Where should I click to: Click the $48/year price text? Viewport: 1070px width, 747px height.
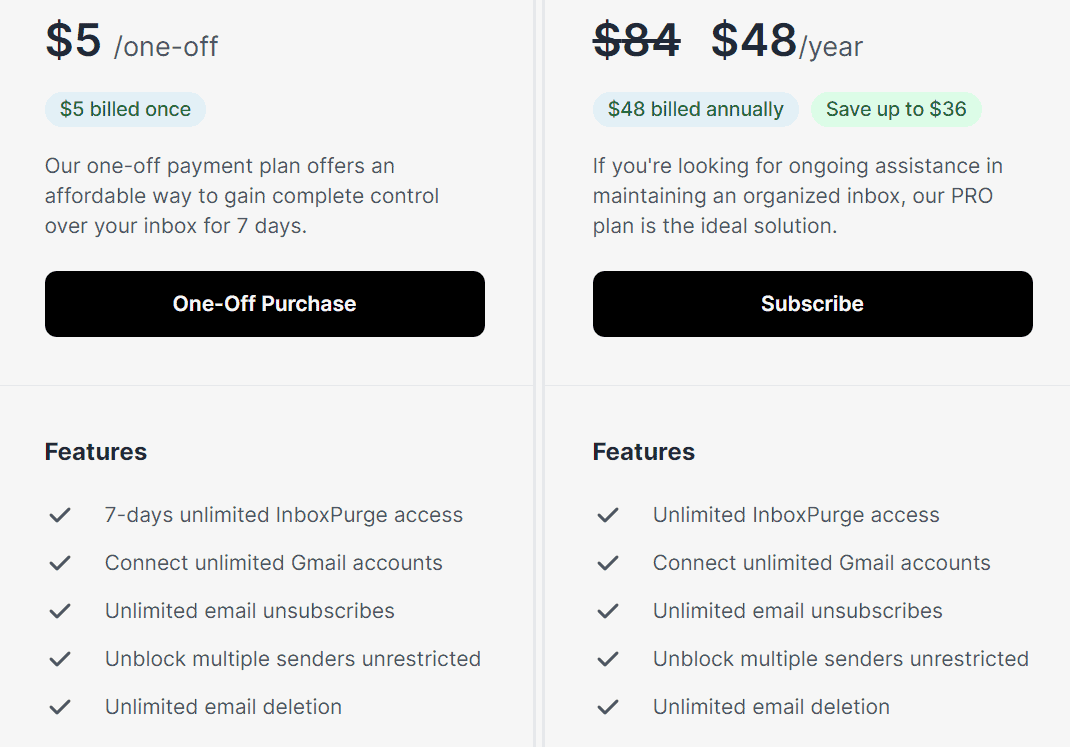[785, 42]
